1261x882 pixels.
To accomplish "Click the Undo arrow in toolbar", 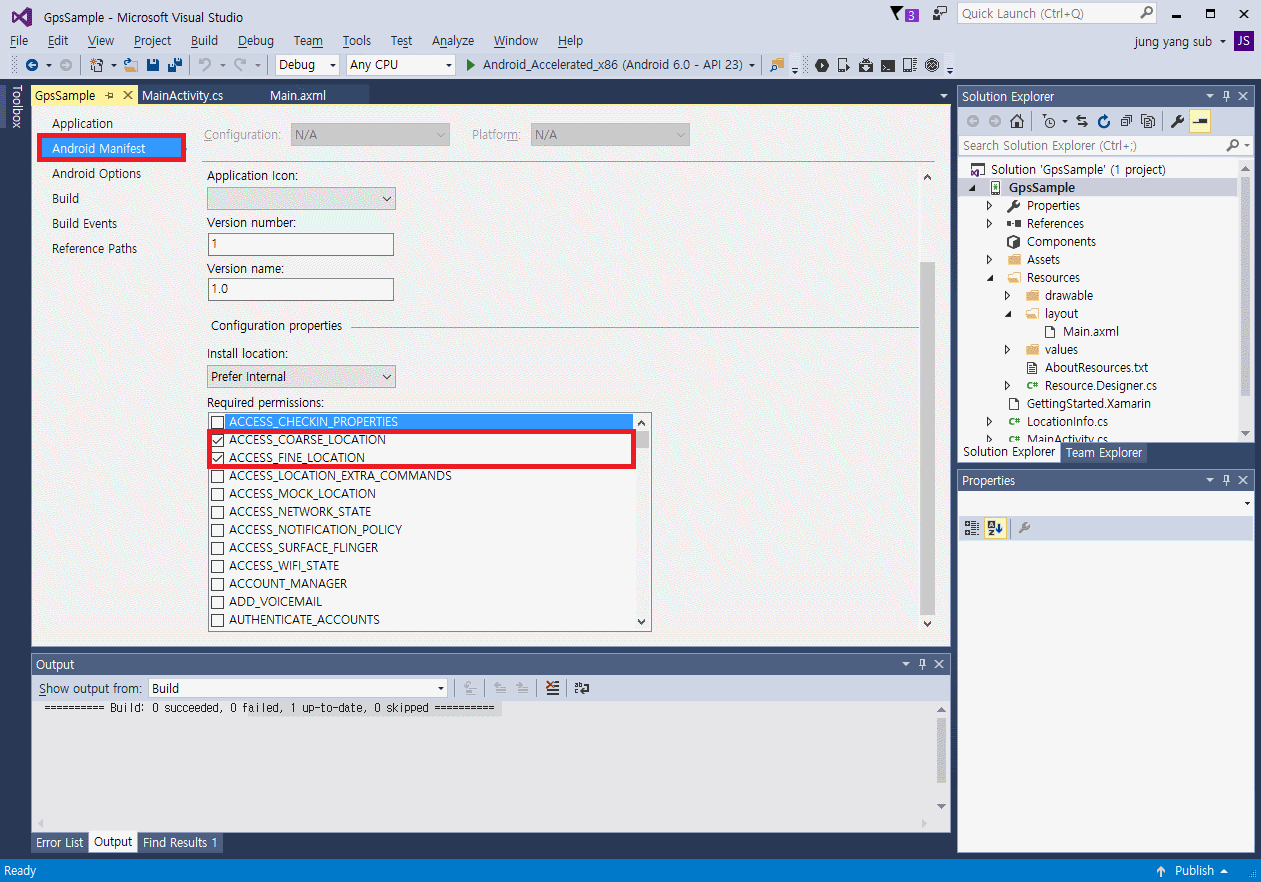I will pyautogui.click(x=205, y=65).
